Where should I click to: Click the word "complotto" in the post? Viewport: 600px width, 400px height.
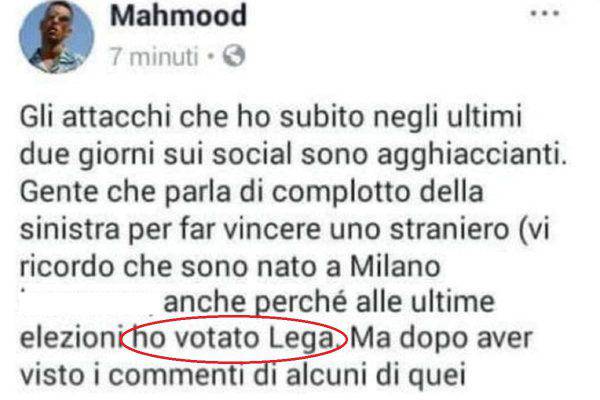[341, 193]
